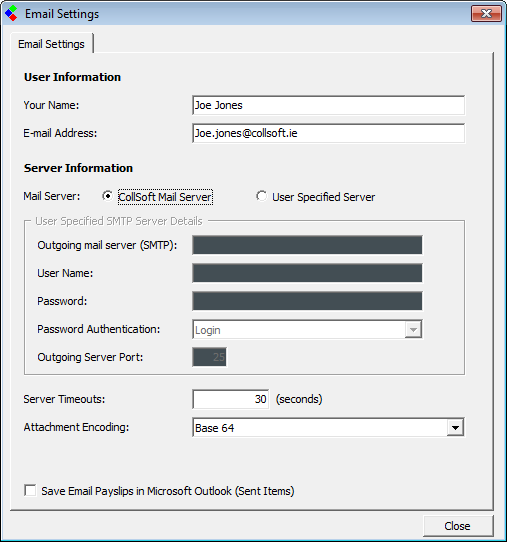Open the Password Authentication dropdown arrow
507x542 pixels.
click(x=413, y=329)
